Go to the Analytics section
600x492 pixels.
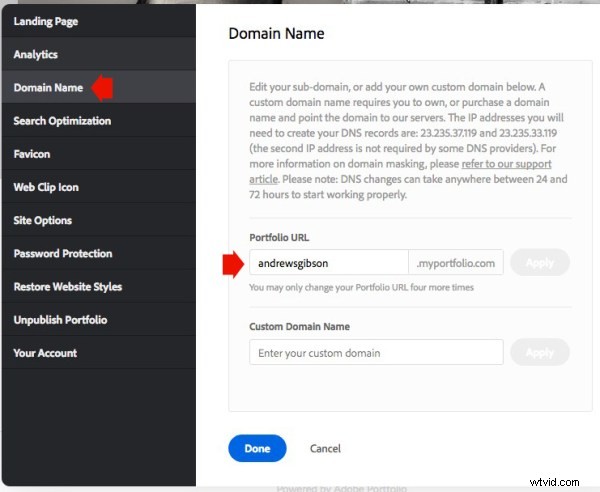click(x=36, y=54)
